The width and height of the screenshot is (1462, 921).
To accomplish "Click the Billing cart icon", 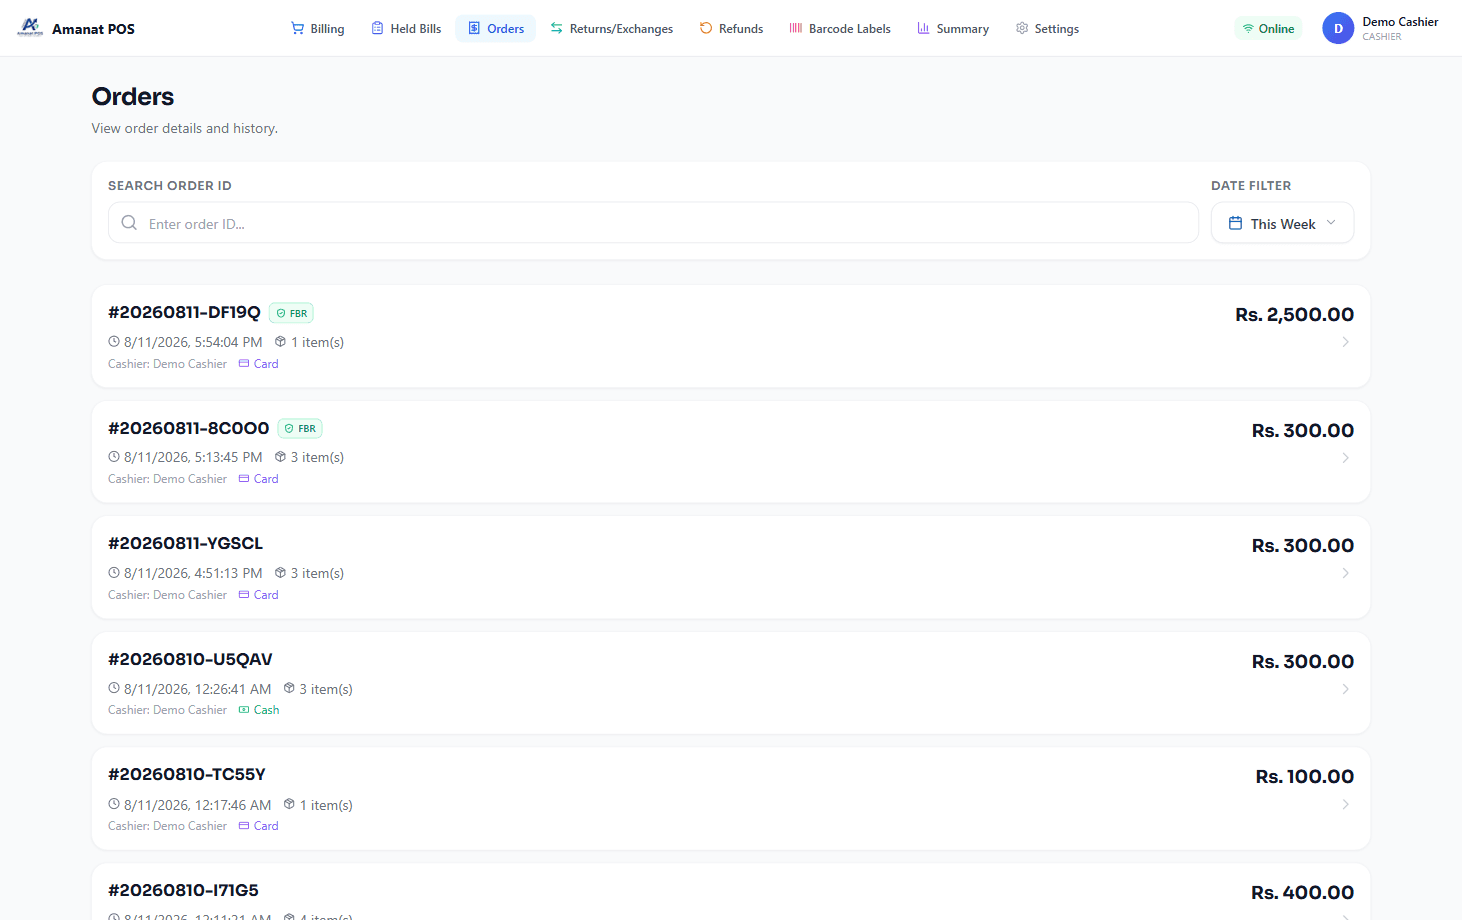I will coord(297,28).
